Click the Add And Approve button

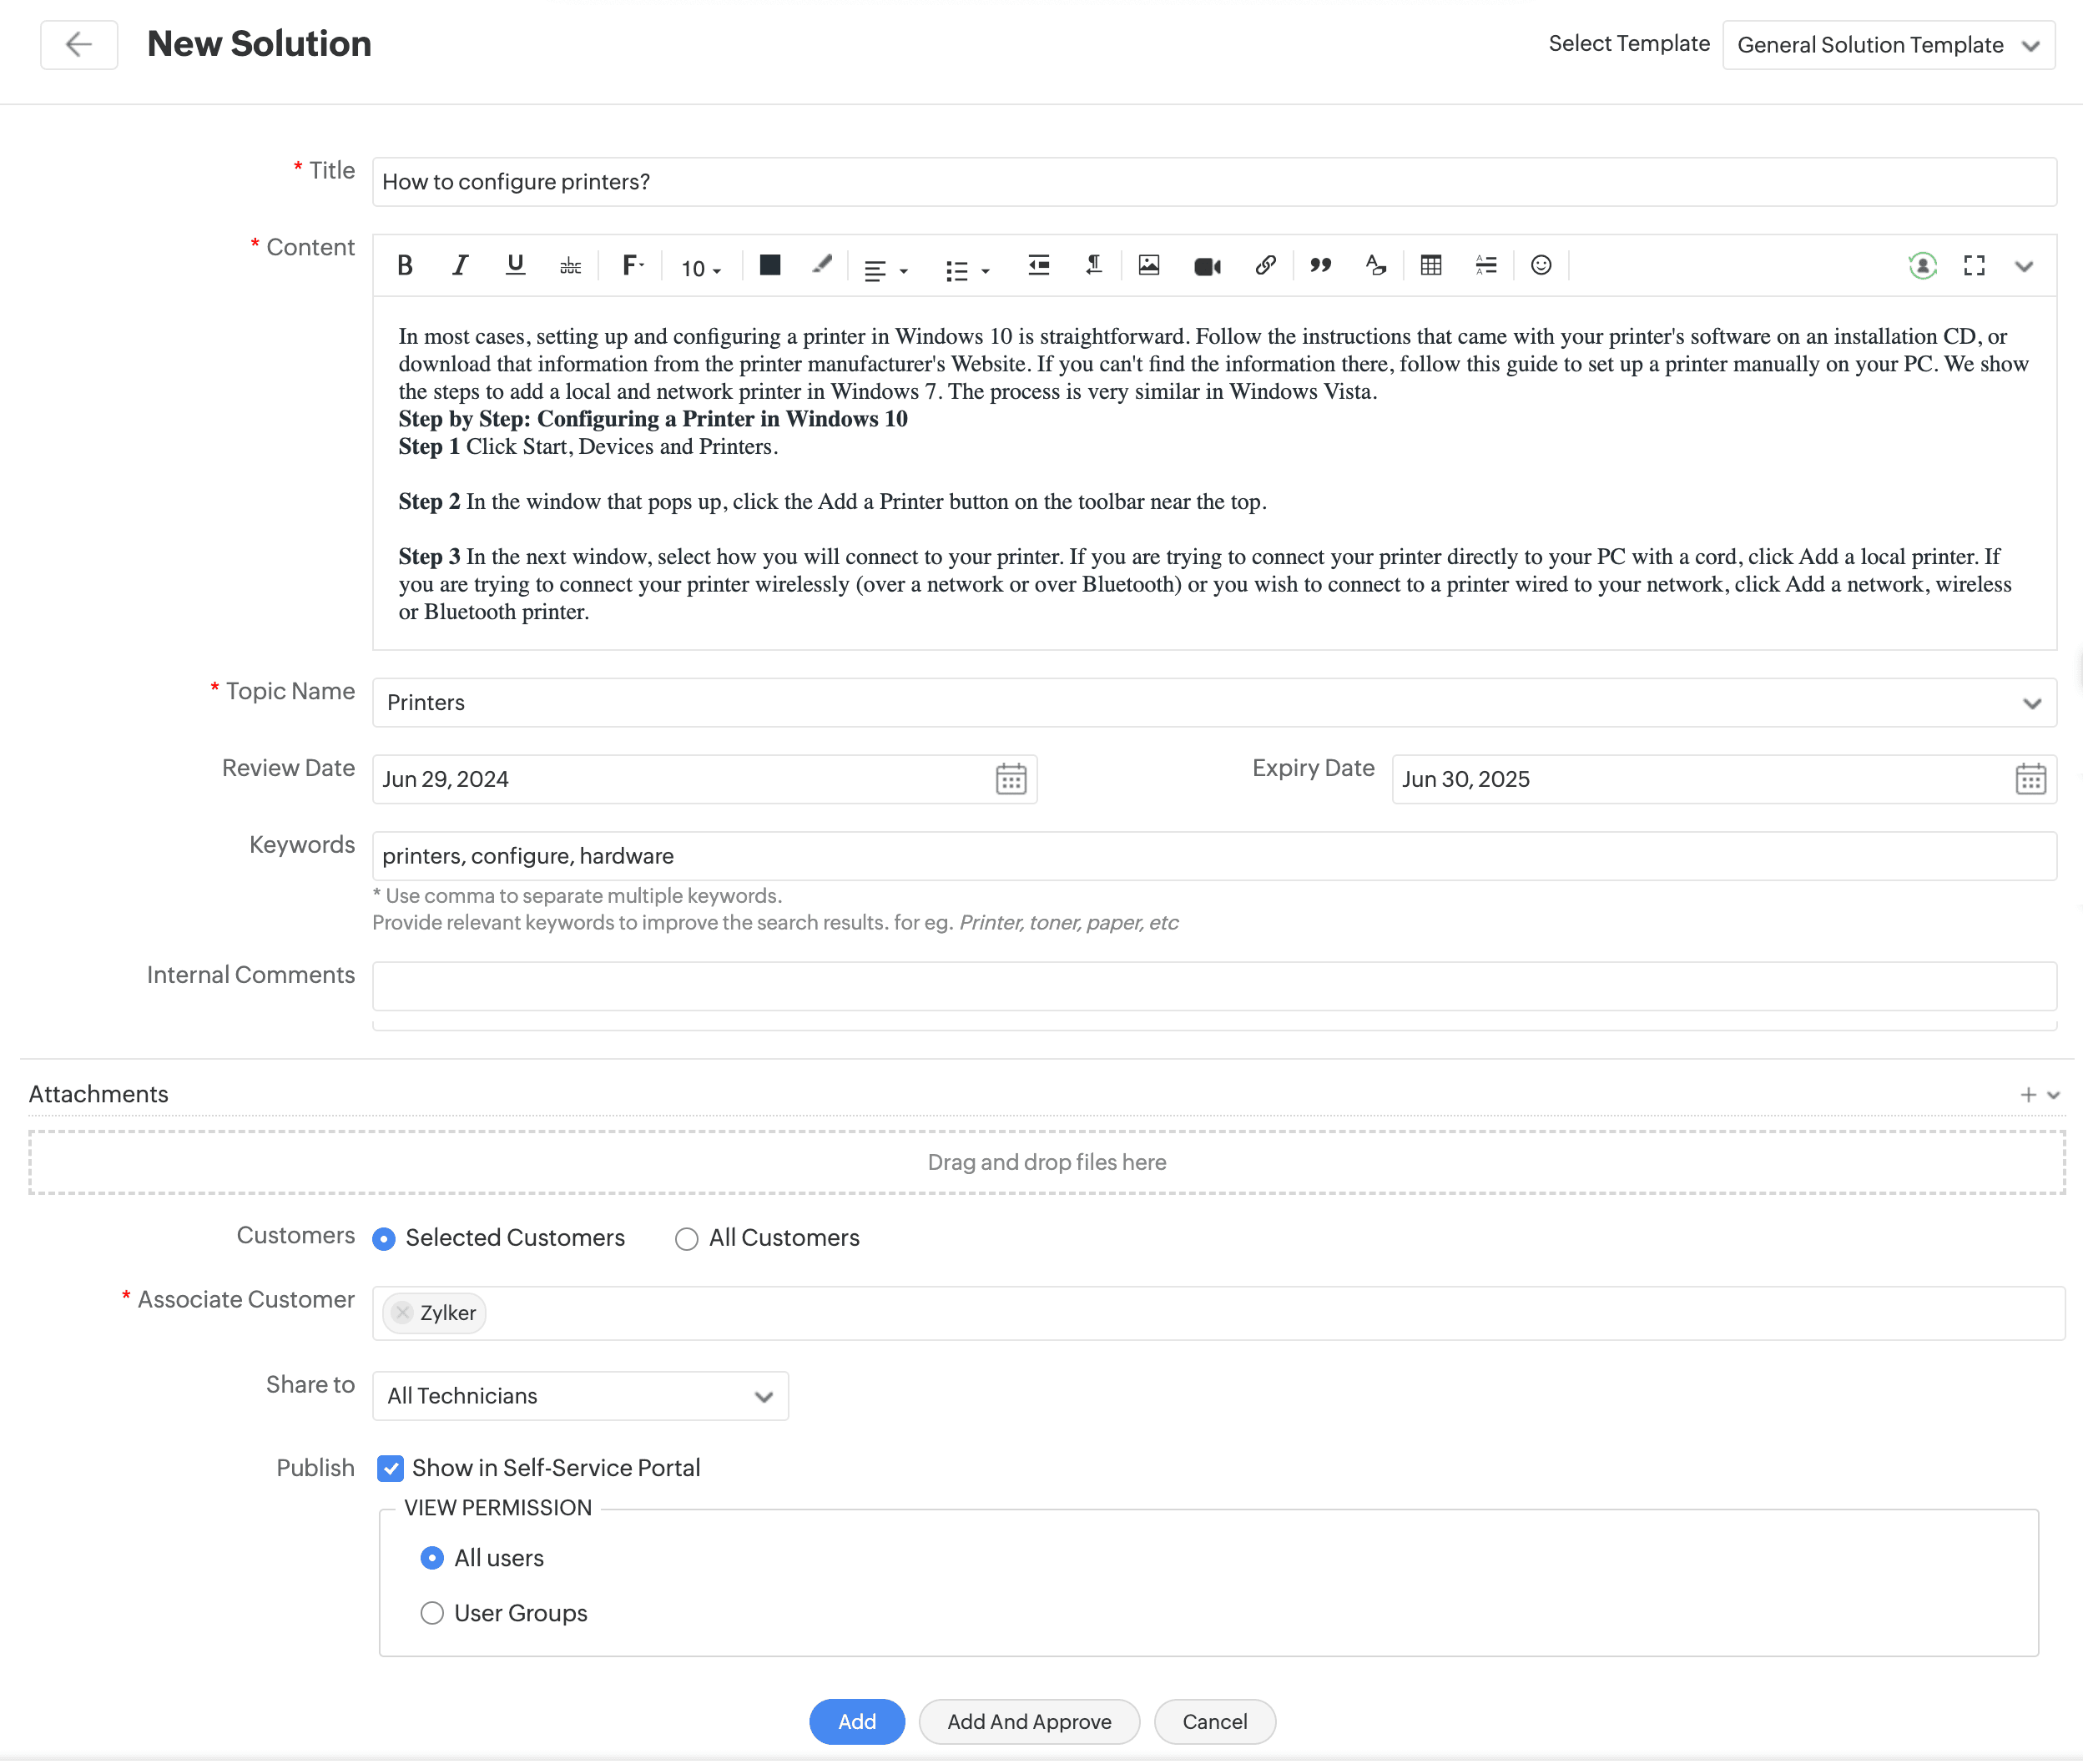point(1029,1721)
